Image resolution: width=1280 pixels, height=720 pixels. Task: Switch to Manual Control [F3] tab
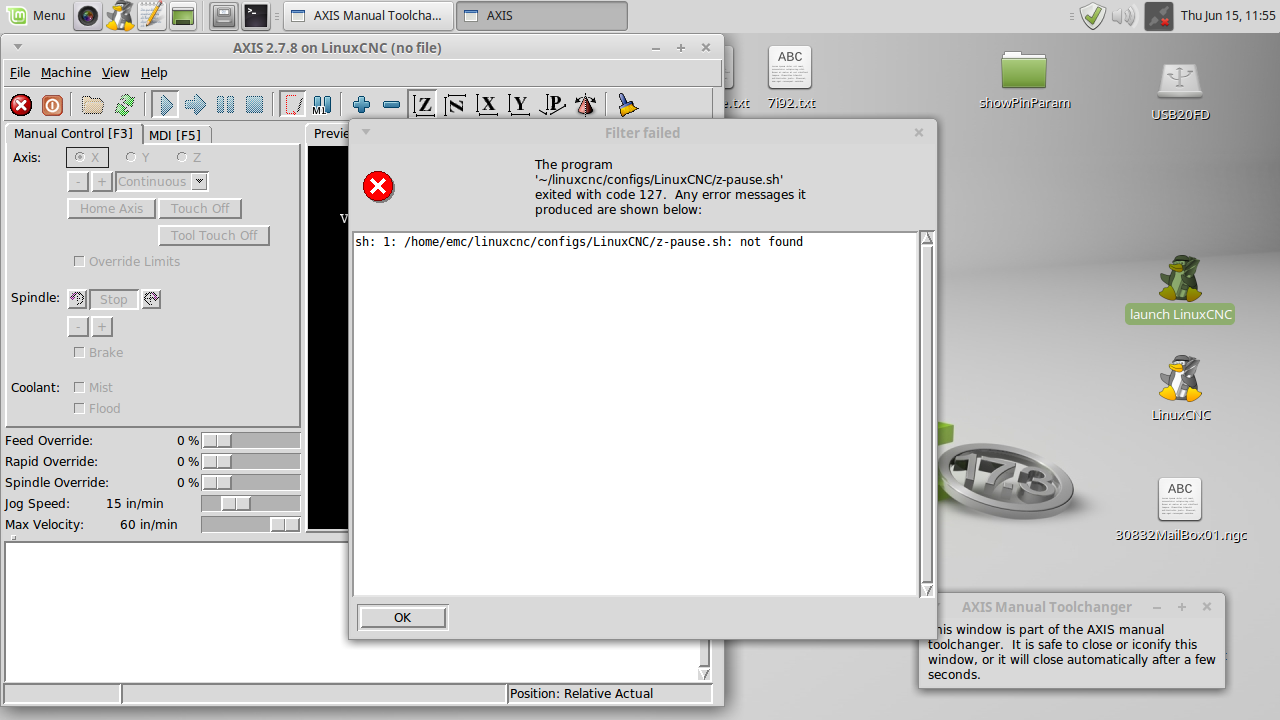[73, 133]
